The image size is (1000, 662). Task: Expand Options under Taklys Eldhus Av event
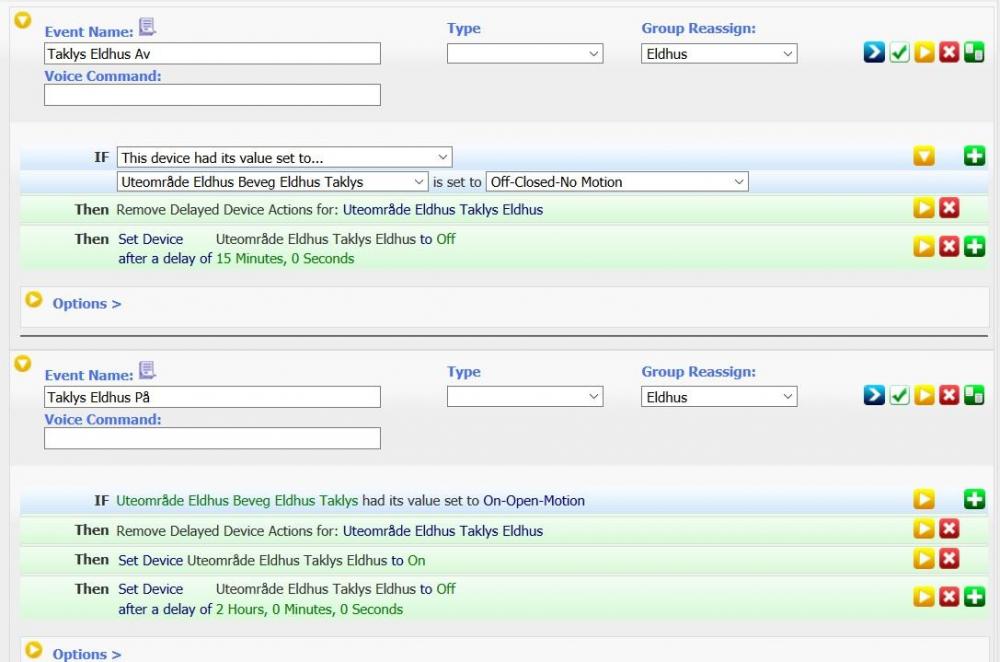[86, 303]
